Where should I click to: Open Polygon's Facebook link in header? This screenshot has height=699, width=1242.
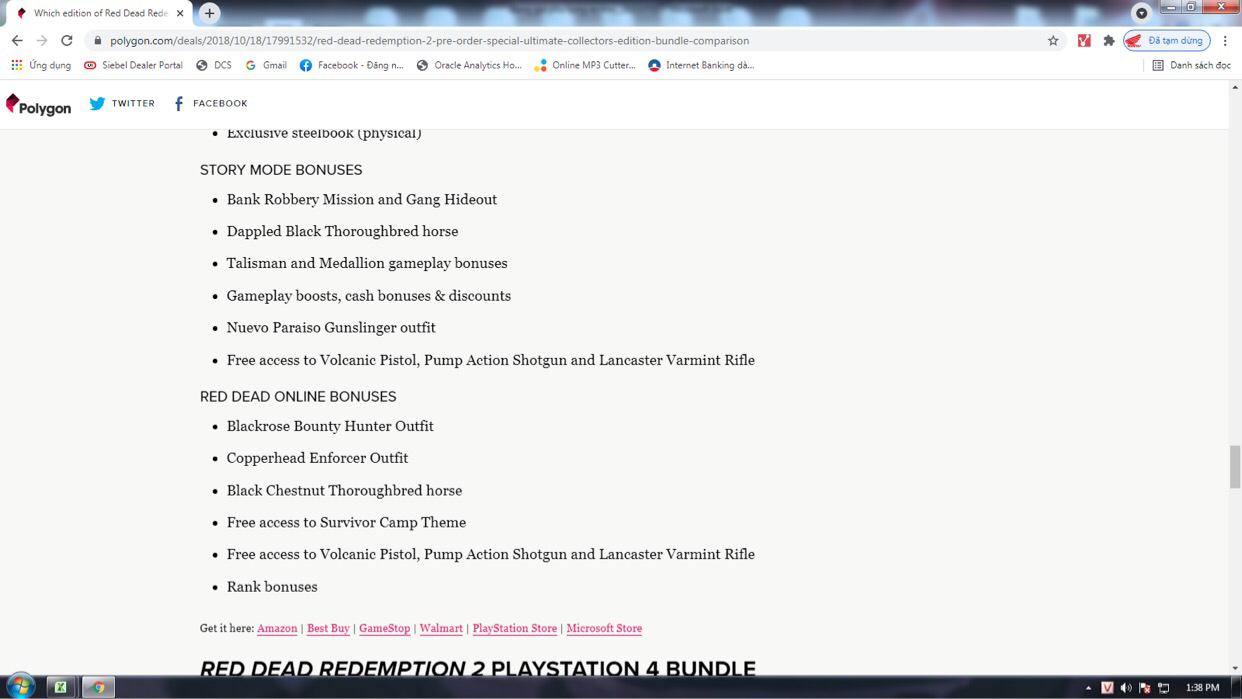tap(210, 104)
